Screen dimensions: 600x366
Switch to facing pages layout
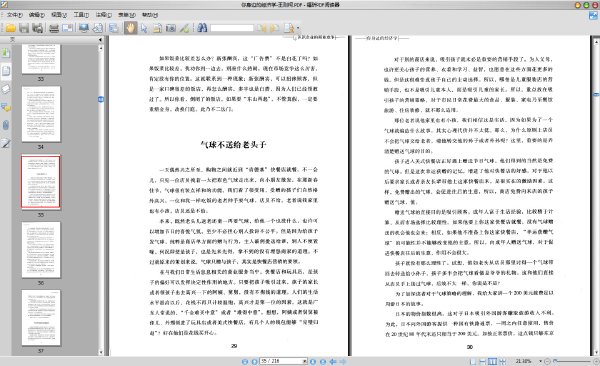pyautogui.click(x=493, y=361)
